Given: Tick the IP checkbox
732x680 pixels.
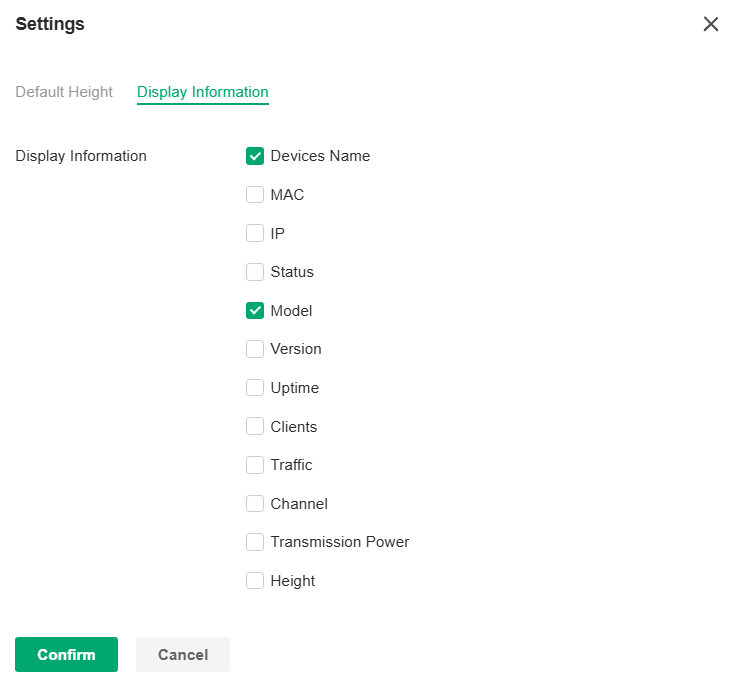Looking at the screenshot, I should 255,233.
